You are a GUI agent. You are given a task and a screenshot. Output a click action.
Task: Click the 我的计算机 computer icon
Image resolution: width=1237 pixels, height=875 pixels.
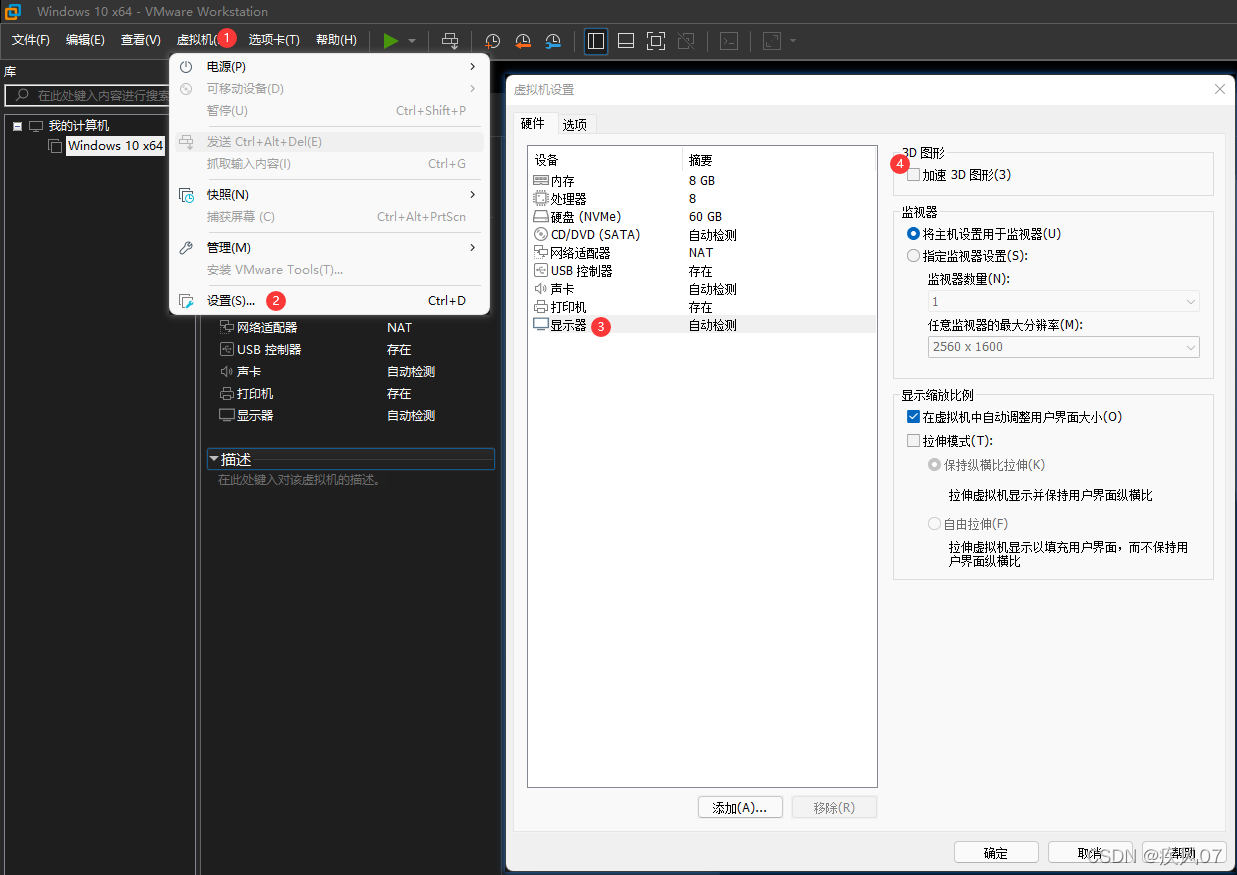tap(36, 126)
